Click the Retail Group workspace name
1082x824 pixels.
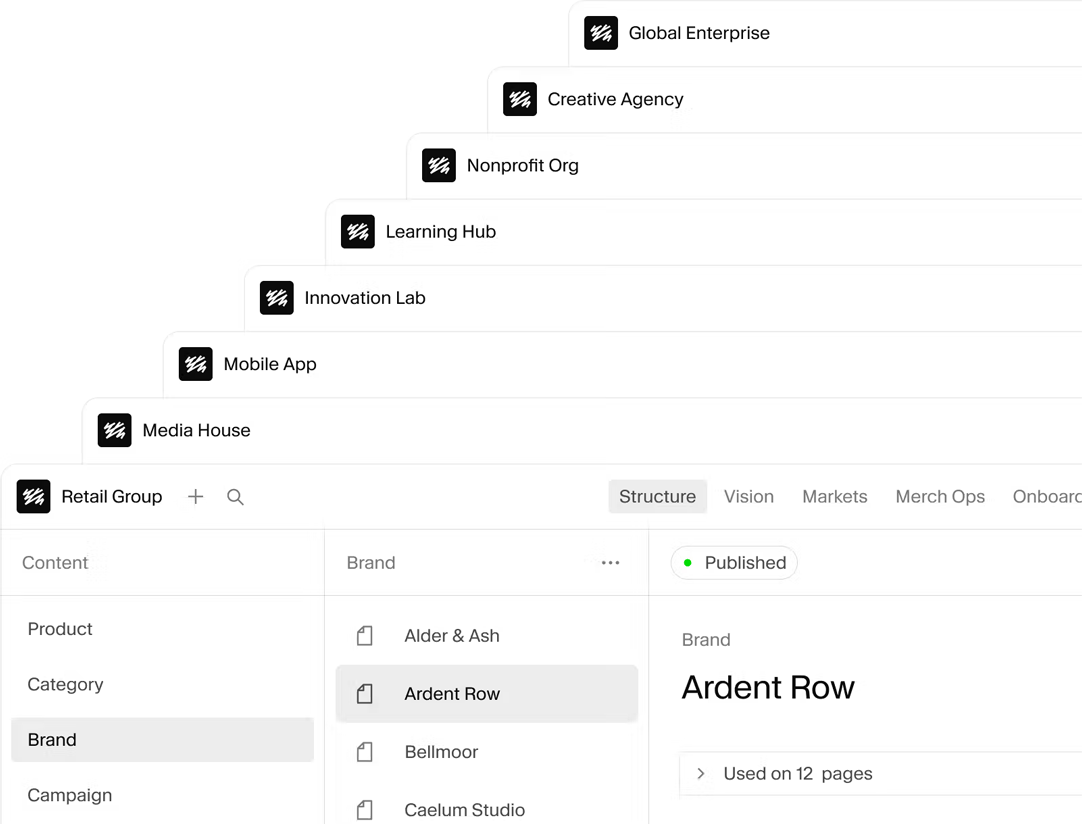[112, 497]
